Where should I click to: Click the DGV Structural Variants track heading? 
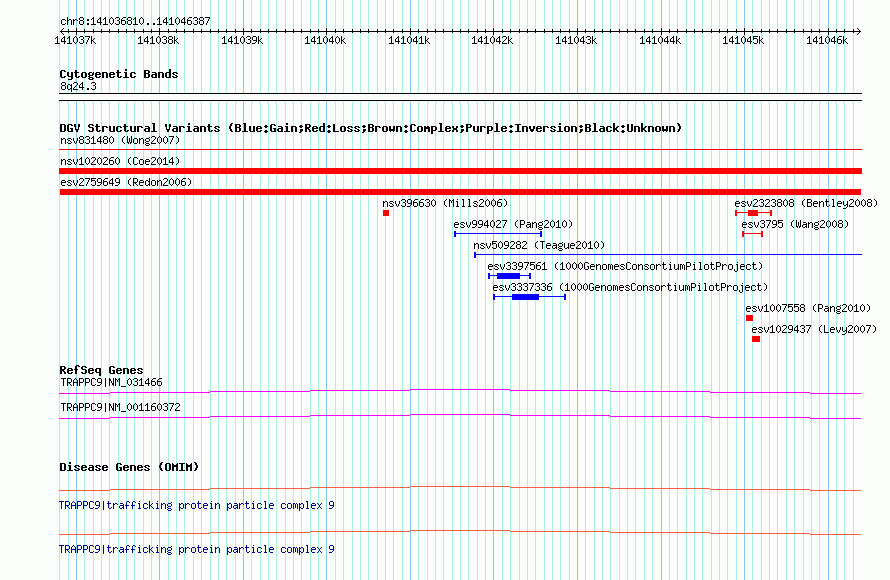[x=371, y=128]
